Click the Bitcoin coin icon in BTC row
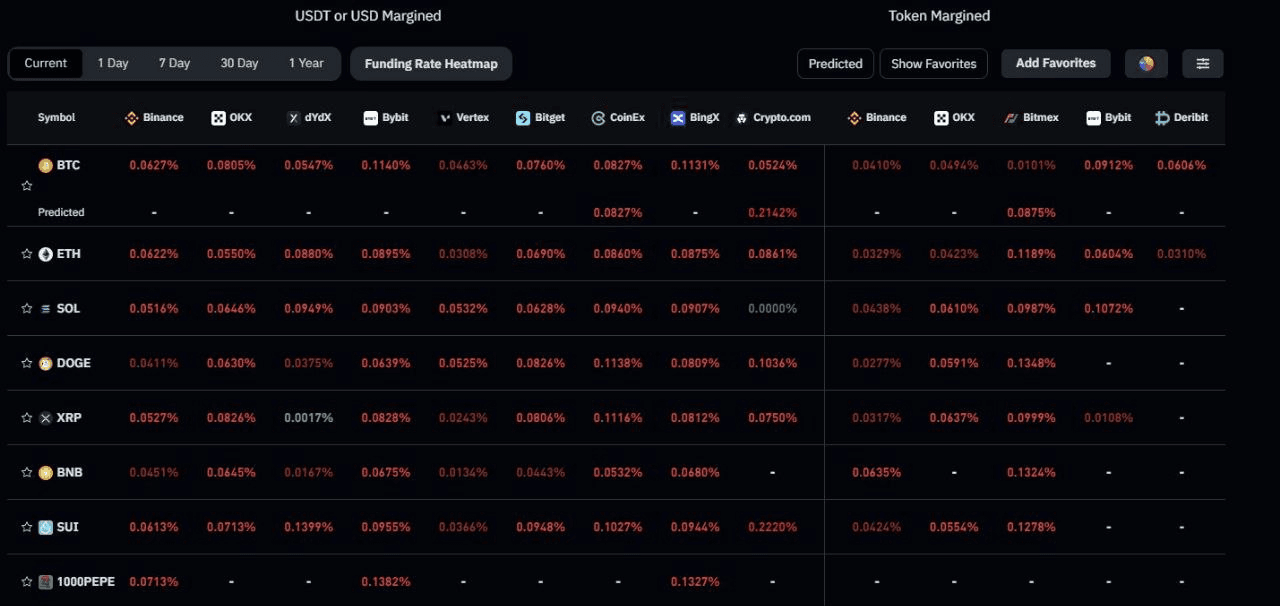1280x606 pixels. (45, 165)
